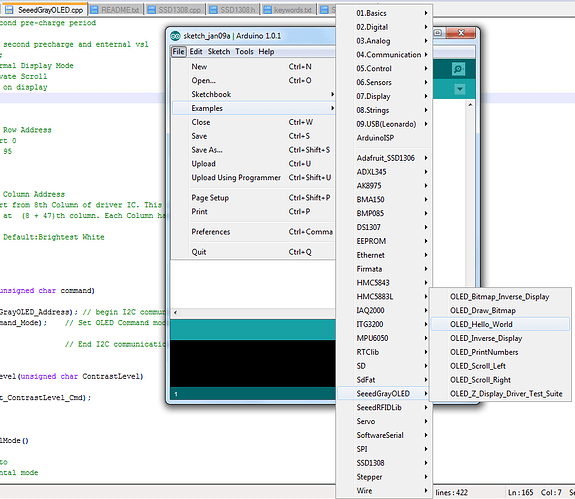Switch to SSD1308.h tab
The image size is (575, 499).
tap(233, 10)
